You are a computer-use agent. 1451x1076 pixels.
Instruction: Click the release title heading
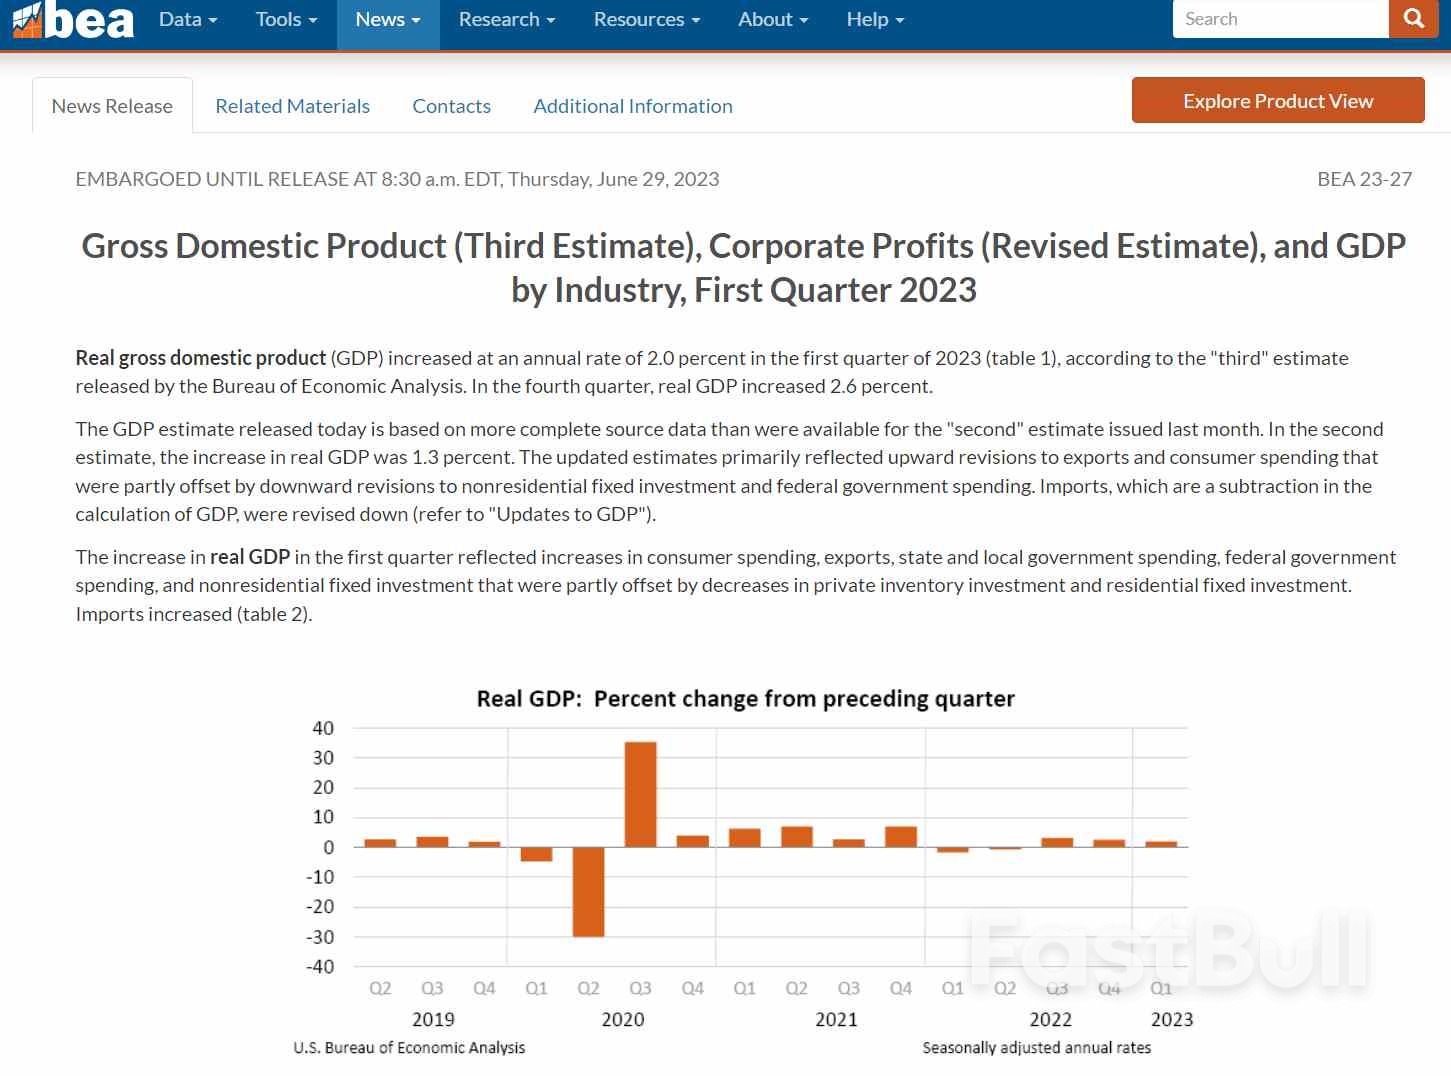tap(744, 268)
